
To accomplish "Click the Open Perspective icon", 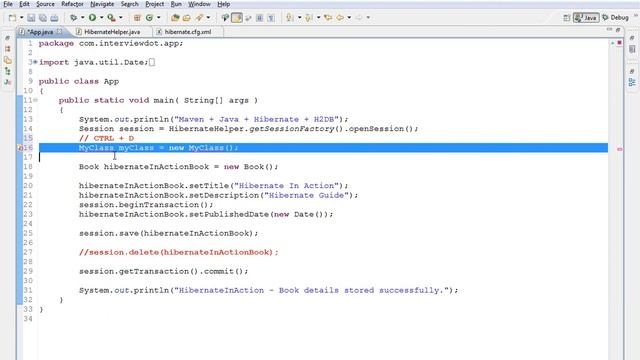I will 567,18.
